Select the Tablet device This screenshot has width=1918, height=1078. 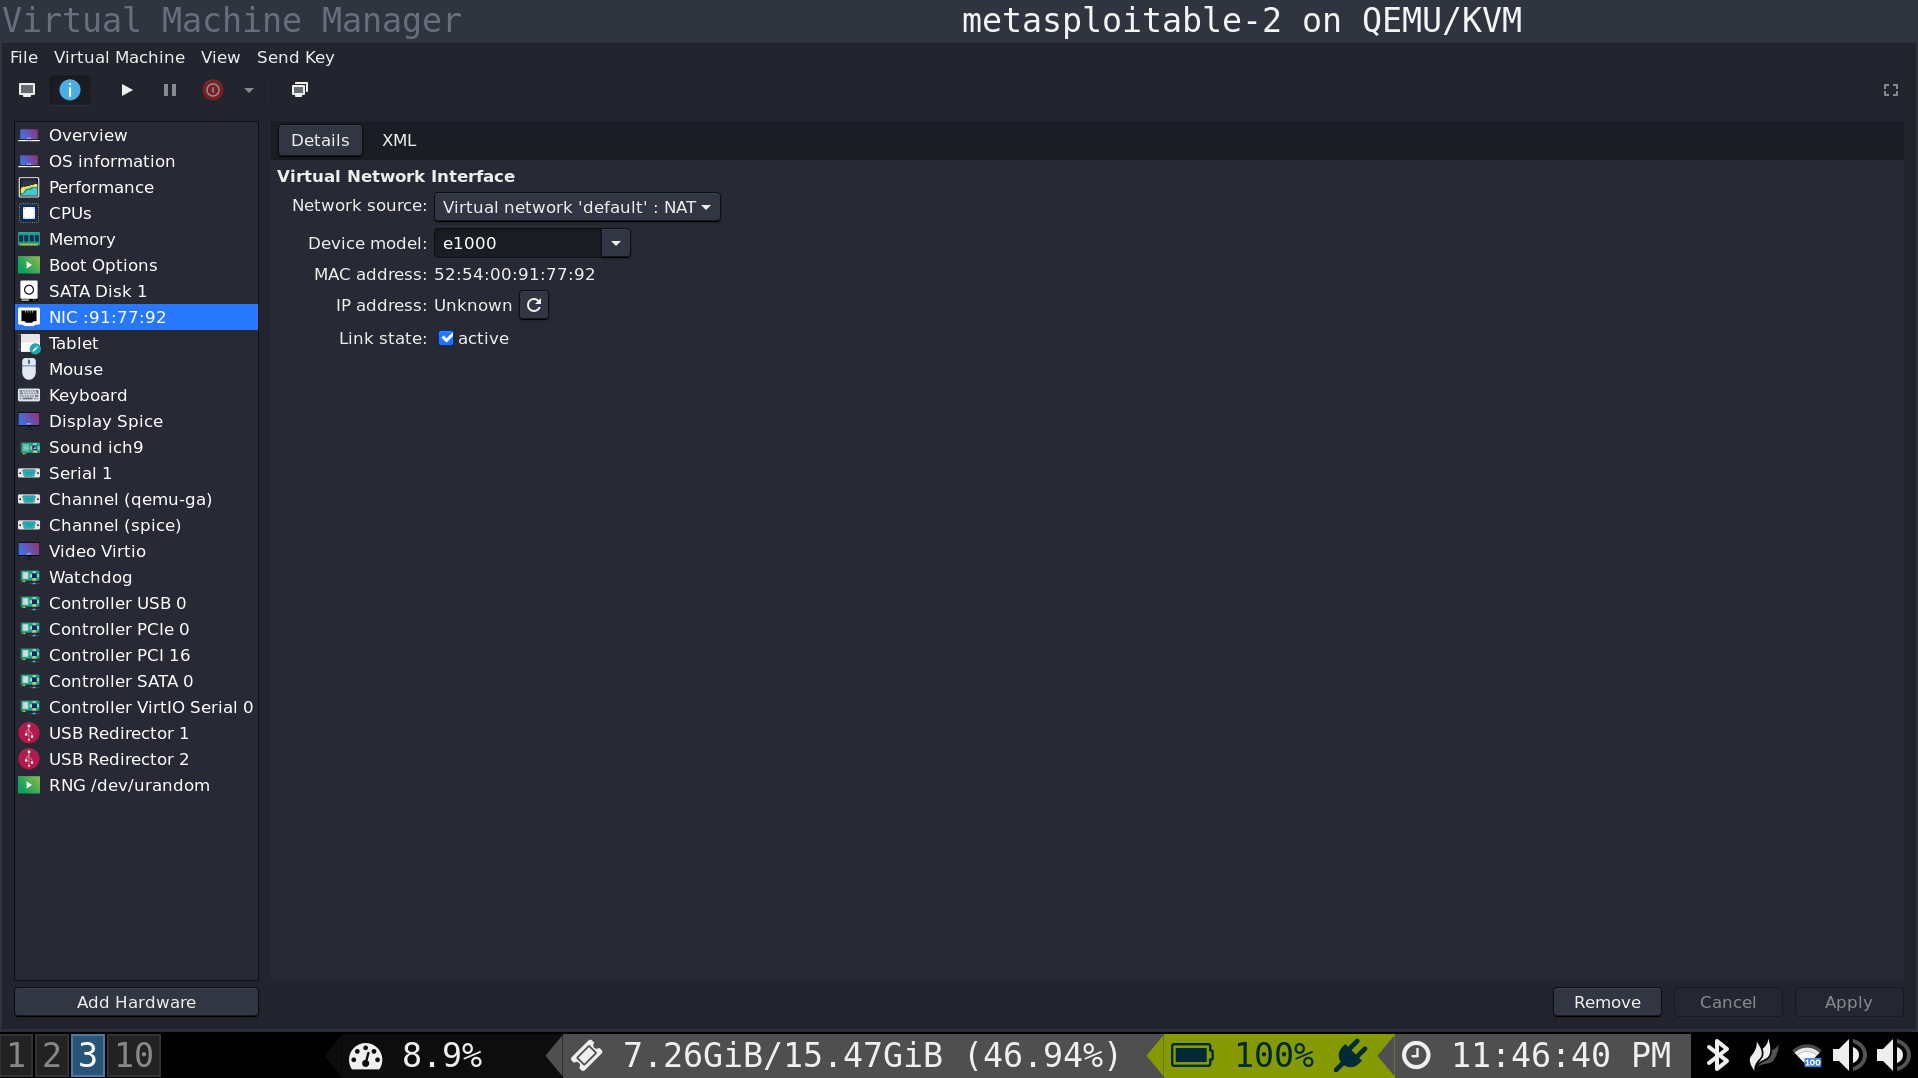click(x=136, y=343)
